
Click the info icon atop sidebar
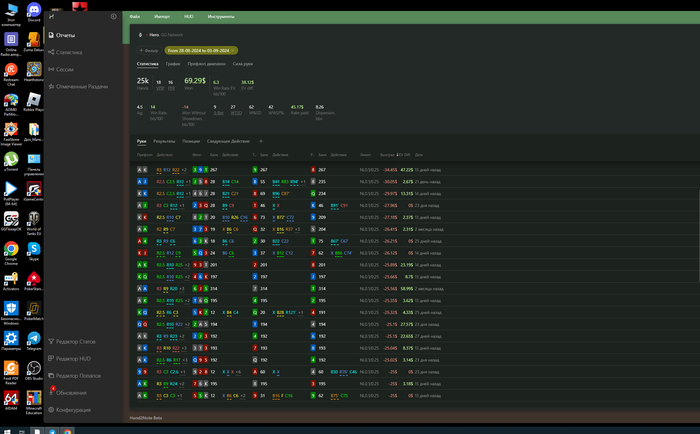[113, 17]
